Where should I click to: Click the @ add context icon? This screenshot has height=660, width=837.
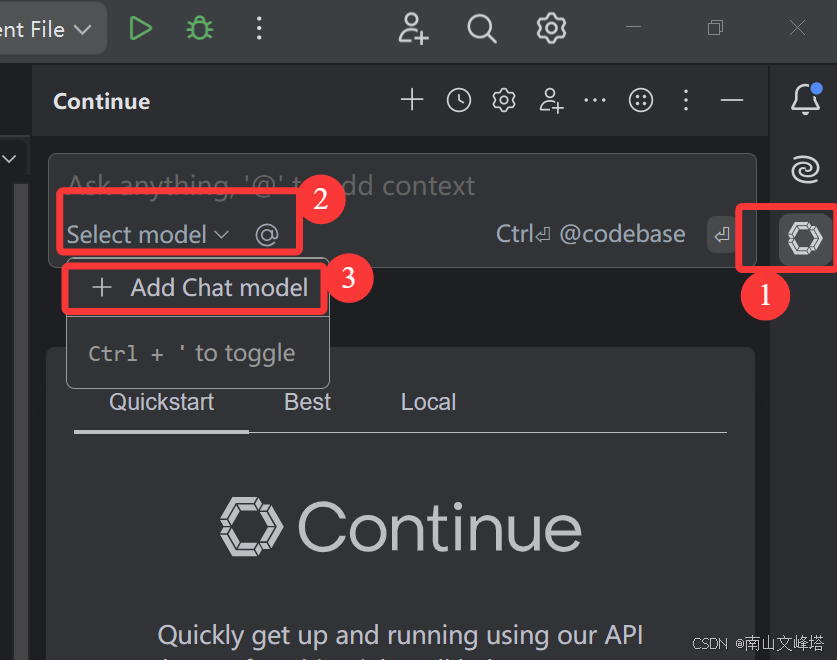267,234
